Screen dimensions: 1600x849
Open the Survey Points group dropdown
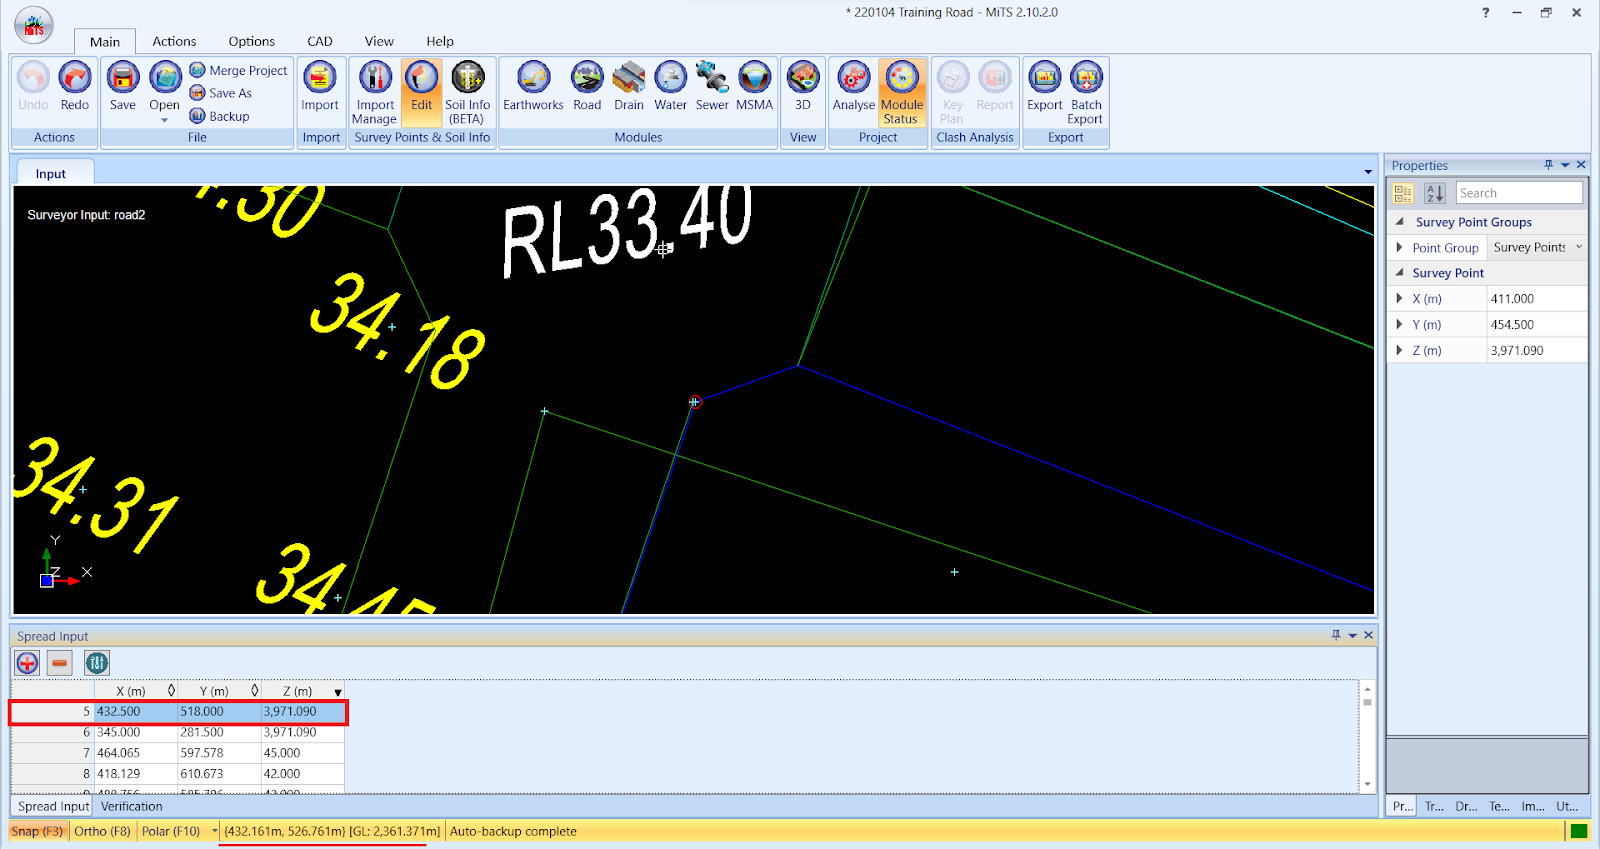pyautogui.click(x=1579, y=247)
